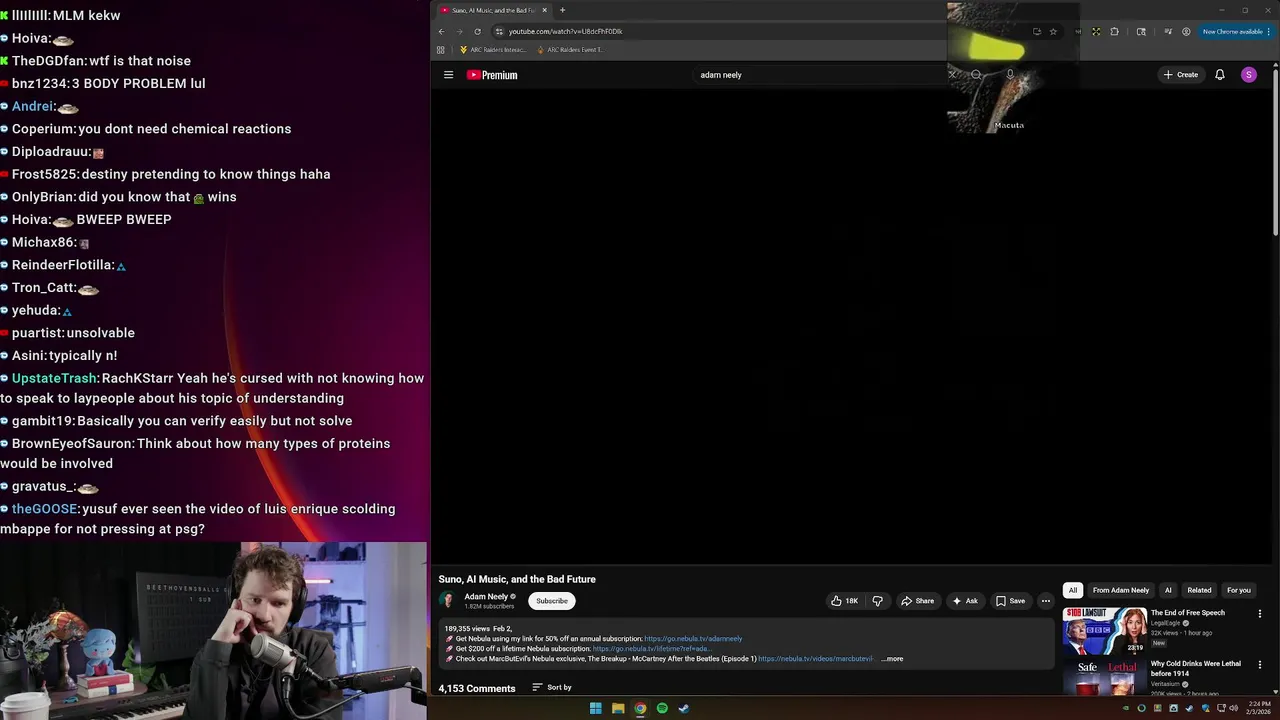The width and height of the screenshot is (1280, 720).
Task: Open the purple S account avatar
Action: coord(1248,75)
